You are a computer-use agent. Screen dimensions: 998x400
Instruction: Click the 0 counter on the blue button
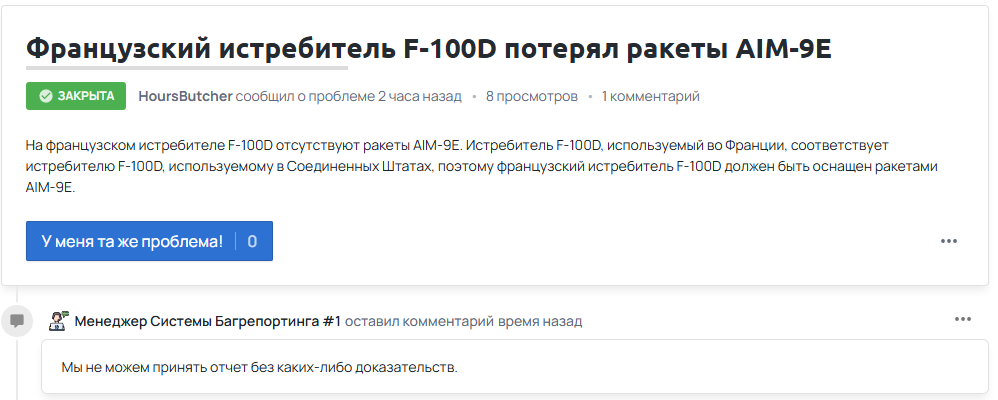click(253, 241)
